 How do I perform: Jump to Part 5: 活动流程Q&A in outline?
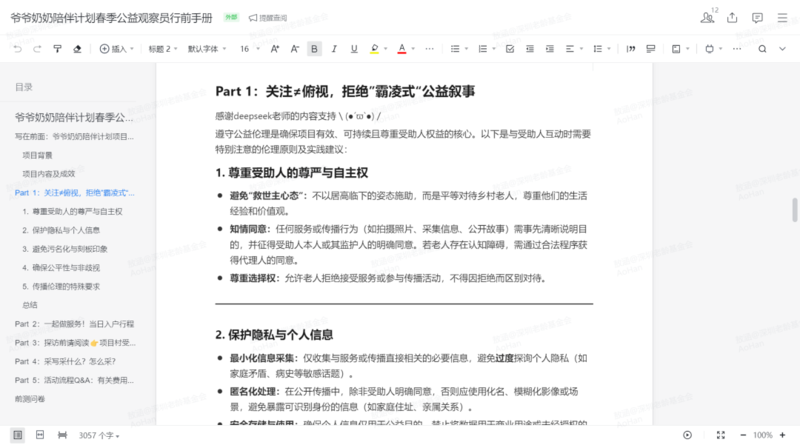coord(74,380)
